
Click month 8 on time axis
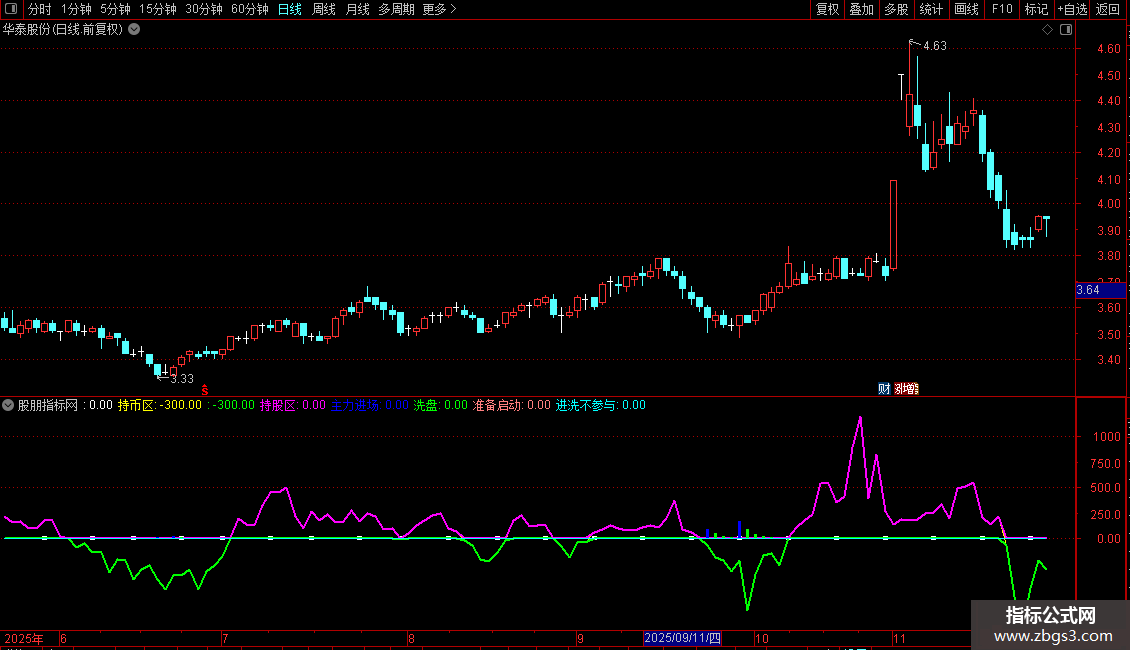point(411,638)
